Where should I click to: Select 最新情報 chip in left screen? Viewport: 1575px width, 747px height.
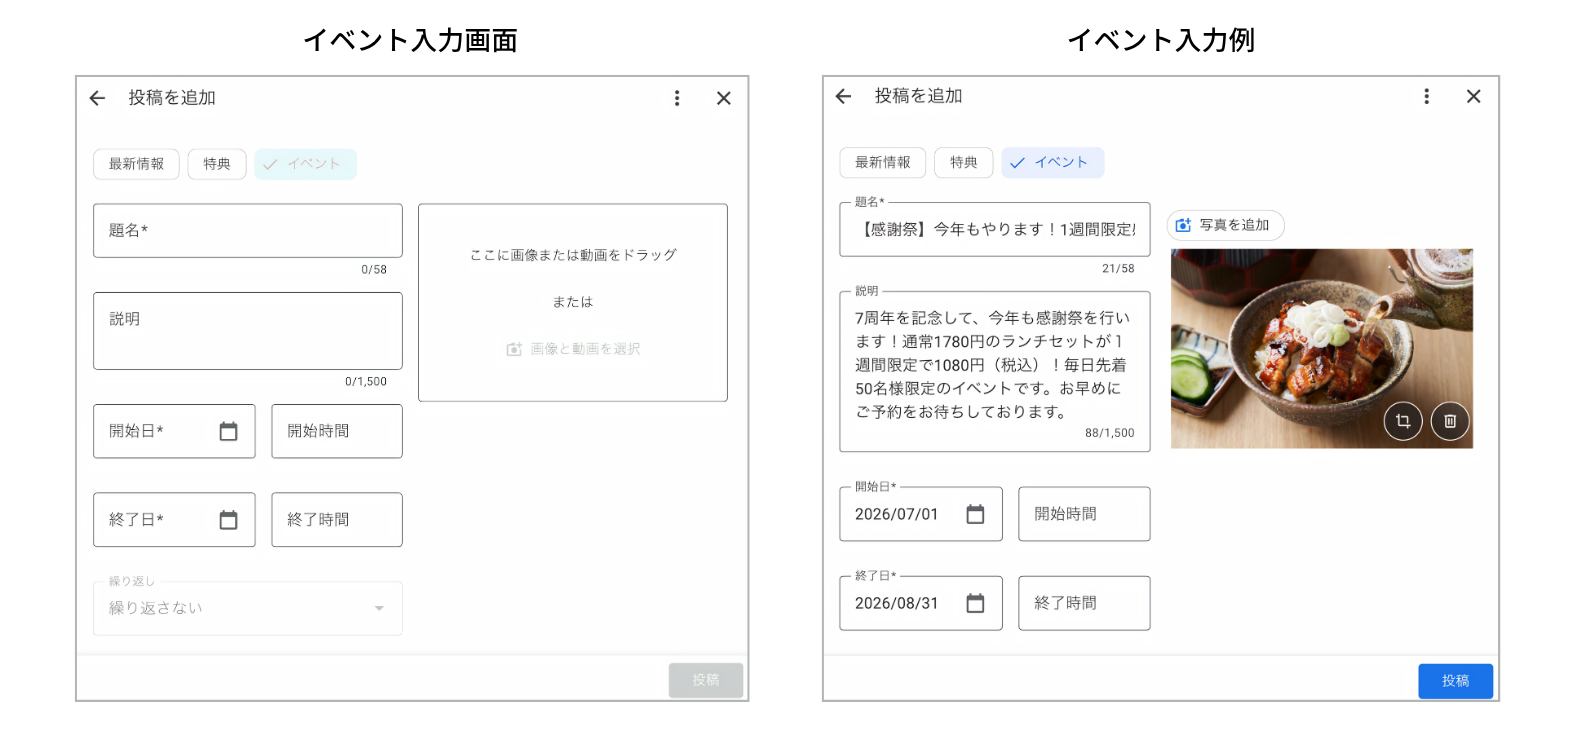tap(136, 164)
